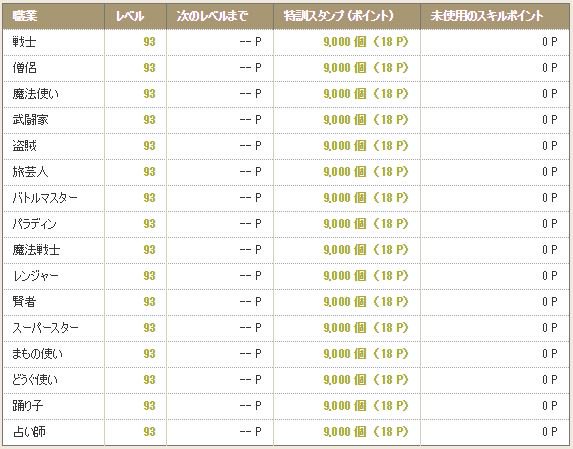Viewport: 573px width, 449px height.
Task: Click the level 93 value for 踊り子
Action: [149, 406]
